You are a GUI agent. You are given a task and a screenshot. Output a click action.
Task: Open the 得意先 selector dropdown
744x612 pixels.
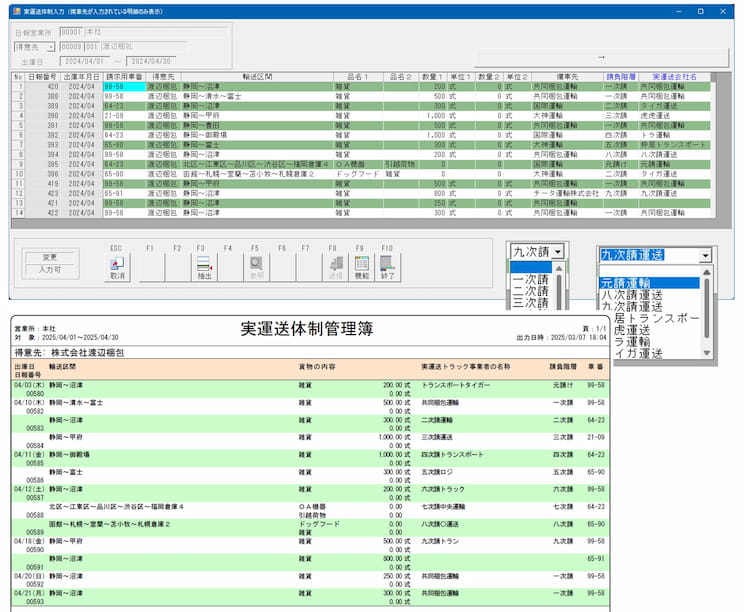pos(50,47)
